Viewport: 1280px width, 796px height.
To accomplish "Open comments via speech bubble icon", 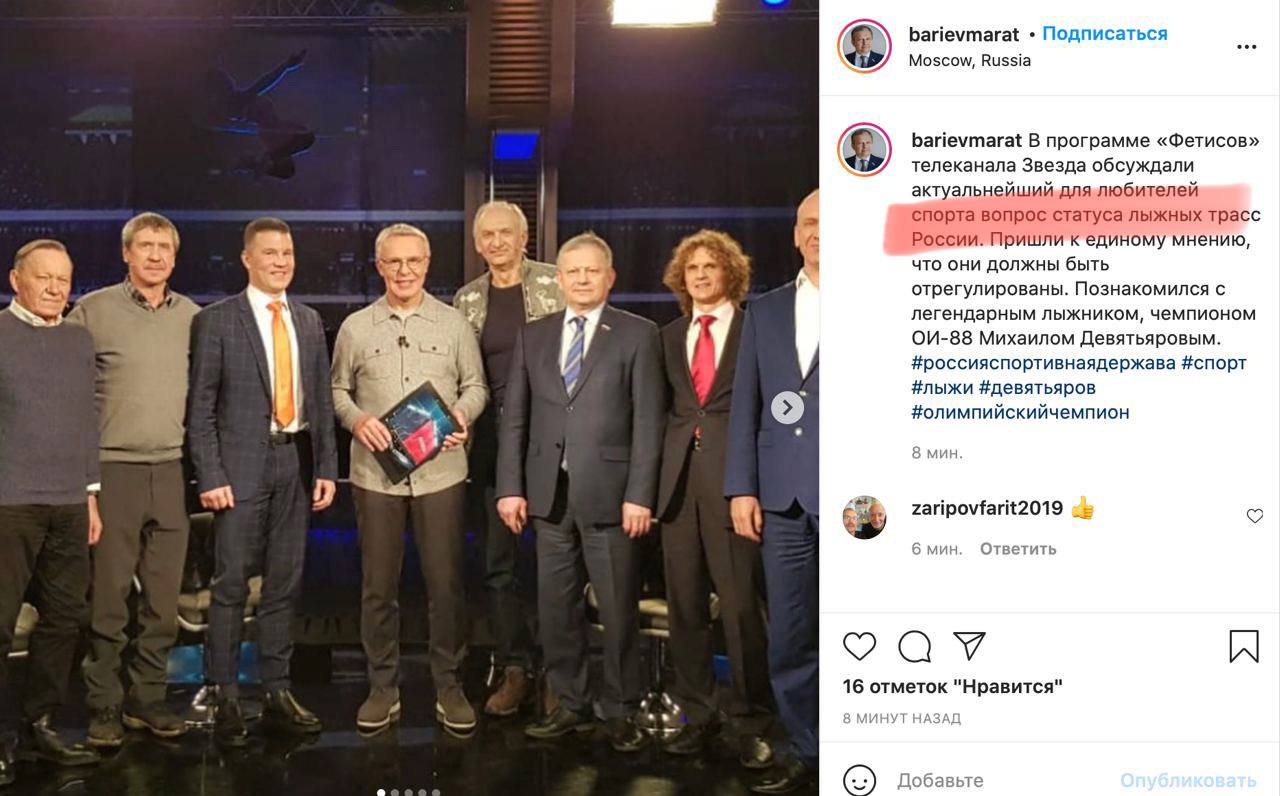I will click(914, 647).
